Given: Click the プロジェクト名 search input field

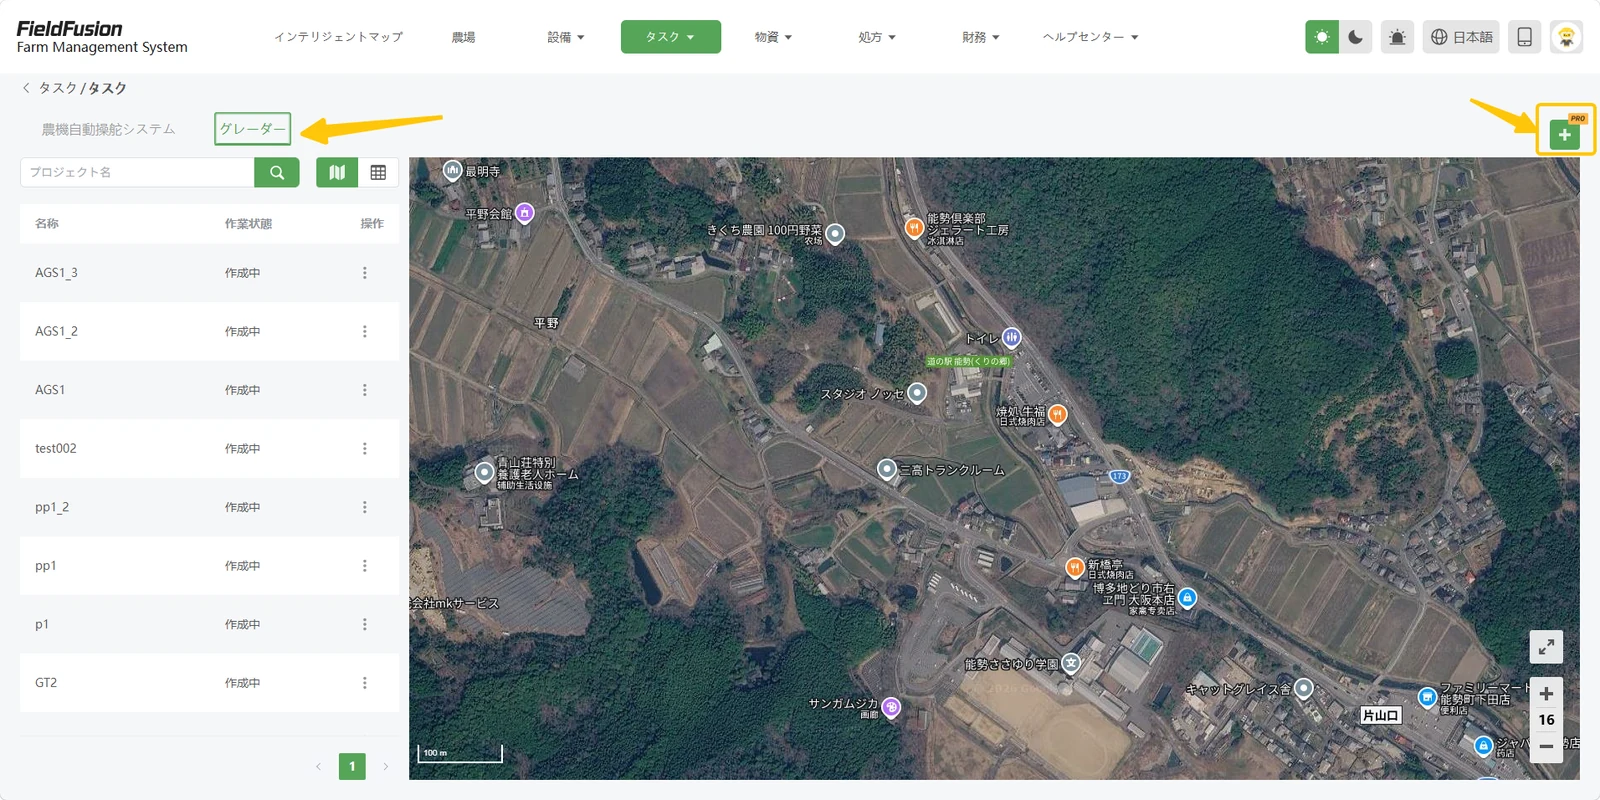Looking at the screenshot, I should (x=137, y=172).
